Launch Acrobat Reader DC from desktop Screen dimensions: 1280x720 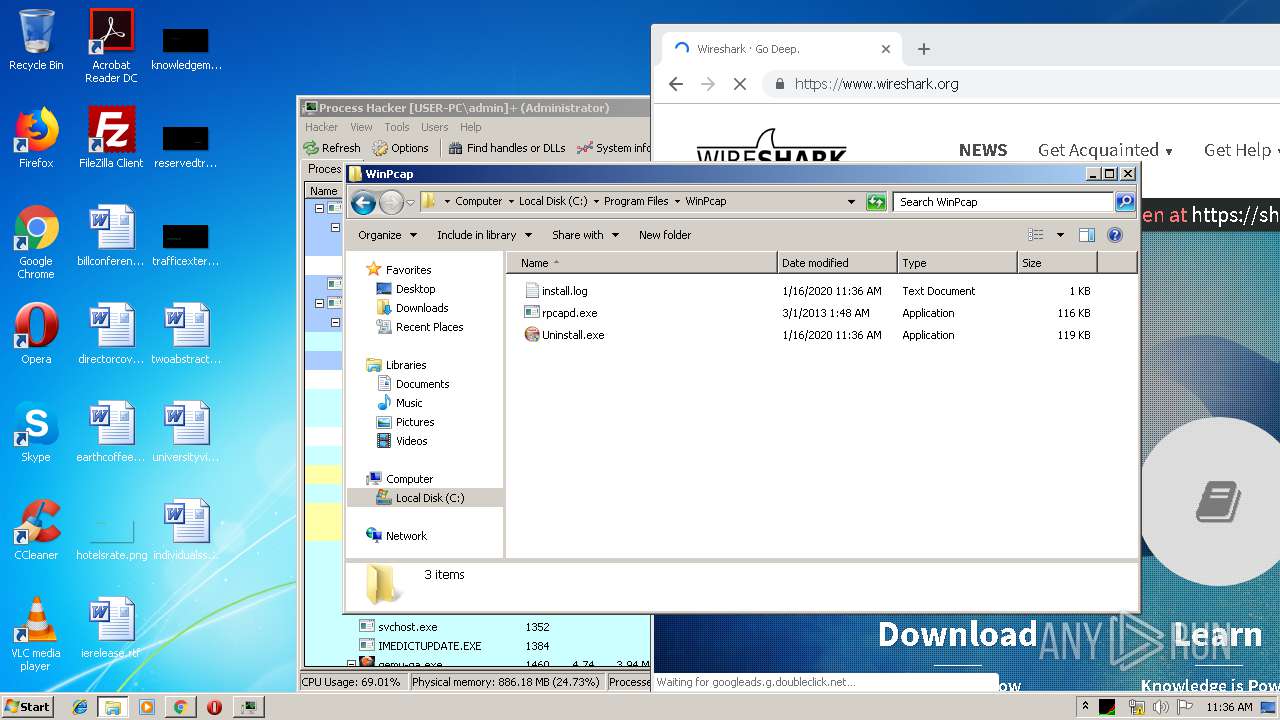coord(111,46)
